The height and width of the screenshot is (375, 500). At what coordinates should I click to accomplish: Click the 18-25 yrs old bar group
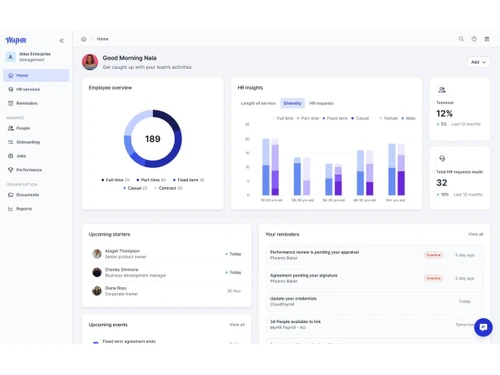coord(271,167)
